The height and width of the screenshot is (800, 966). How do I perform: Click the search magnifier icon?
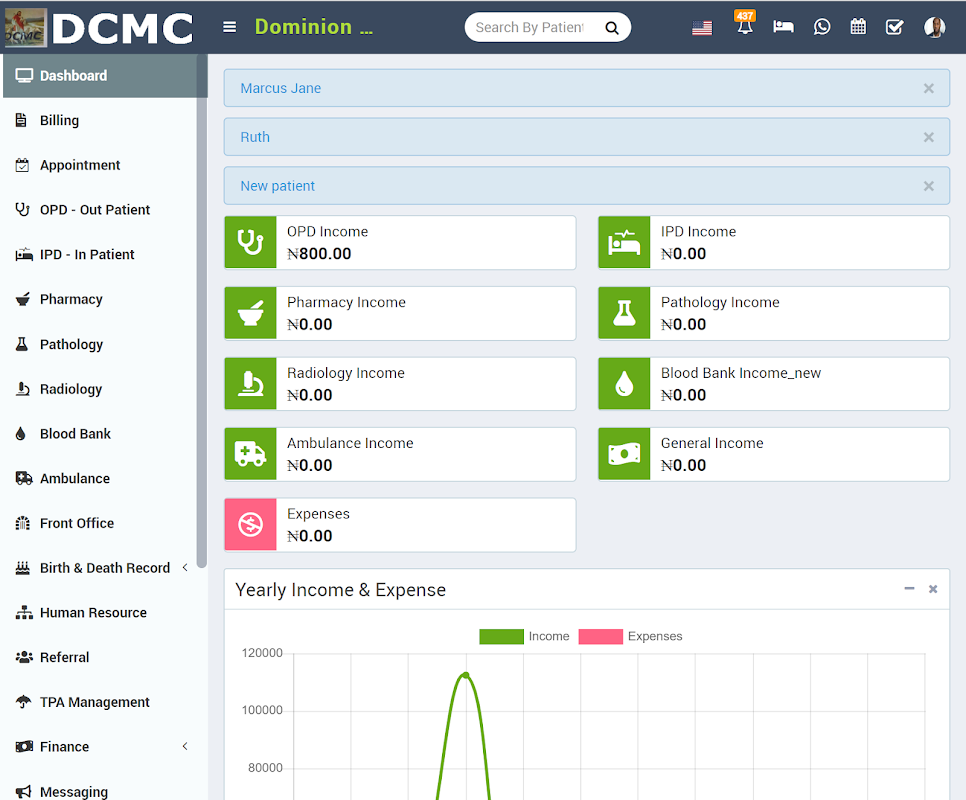[x=611, y=28]
